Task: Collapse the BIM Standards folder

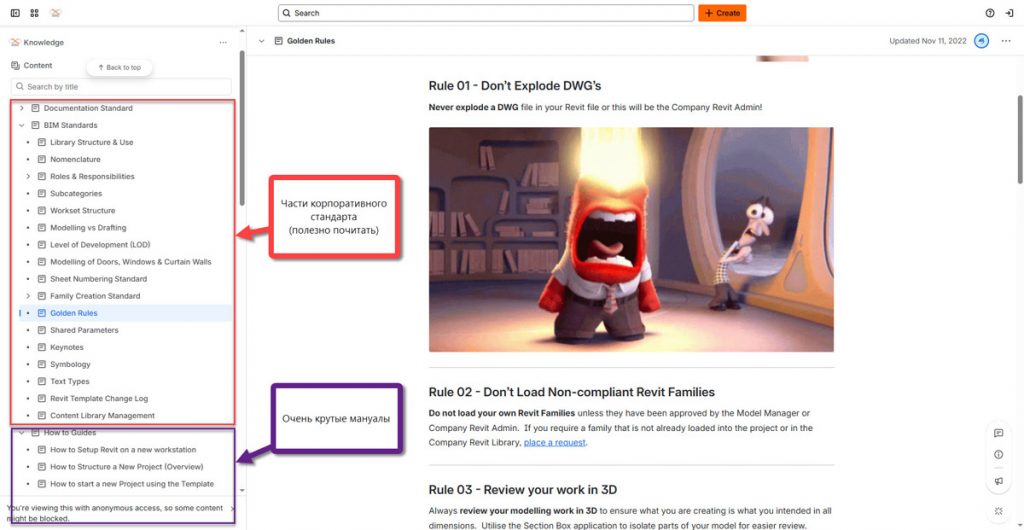Action: [22, 125]
